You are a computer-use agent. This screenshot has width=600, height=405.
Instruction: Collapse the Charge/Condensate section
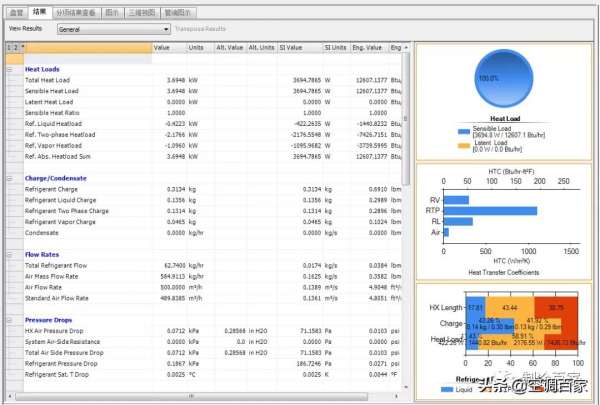click(9, 178)
